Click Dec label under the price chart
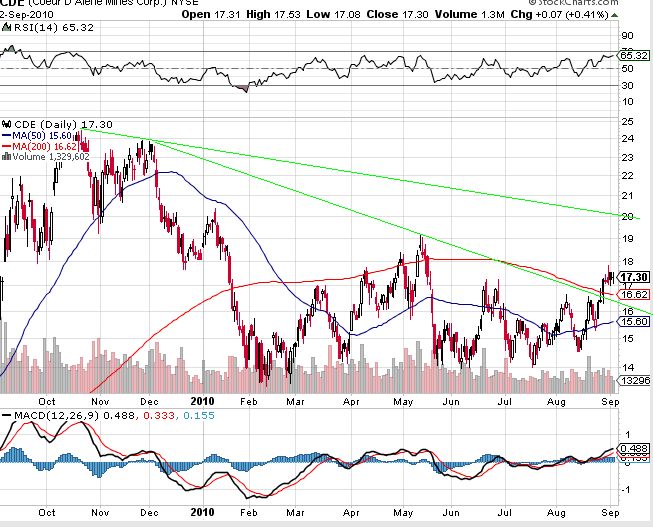653x527 pixels. point(150,402)
